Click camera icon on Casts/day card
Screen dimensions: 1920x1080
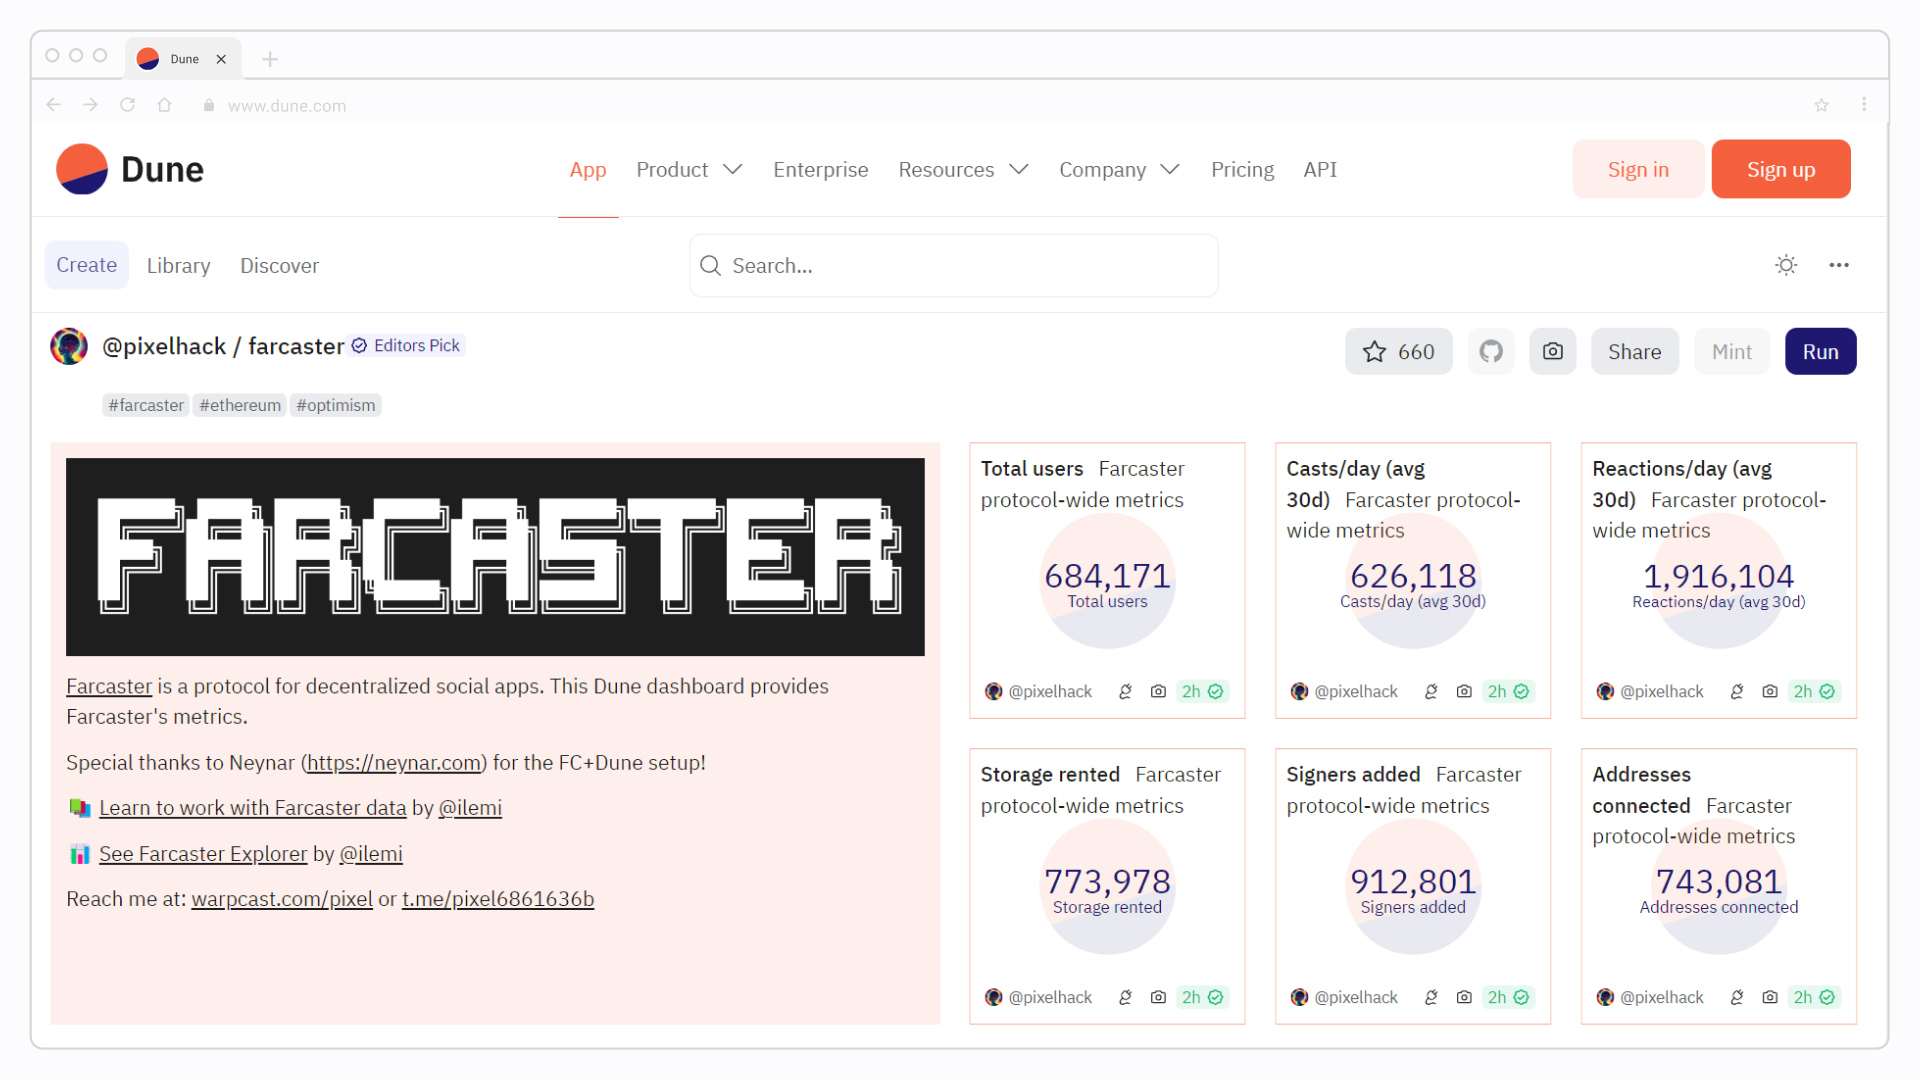[1464, 691]
